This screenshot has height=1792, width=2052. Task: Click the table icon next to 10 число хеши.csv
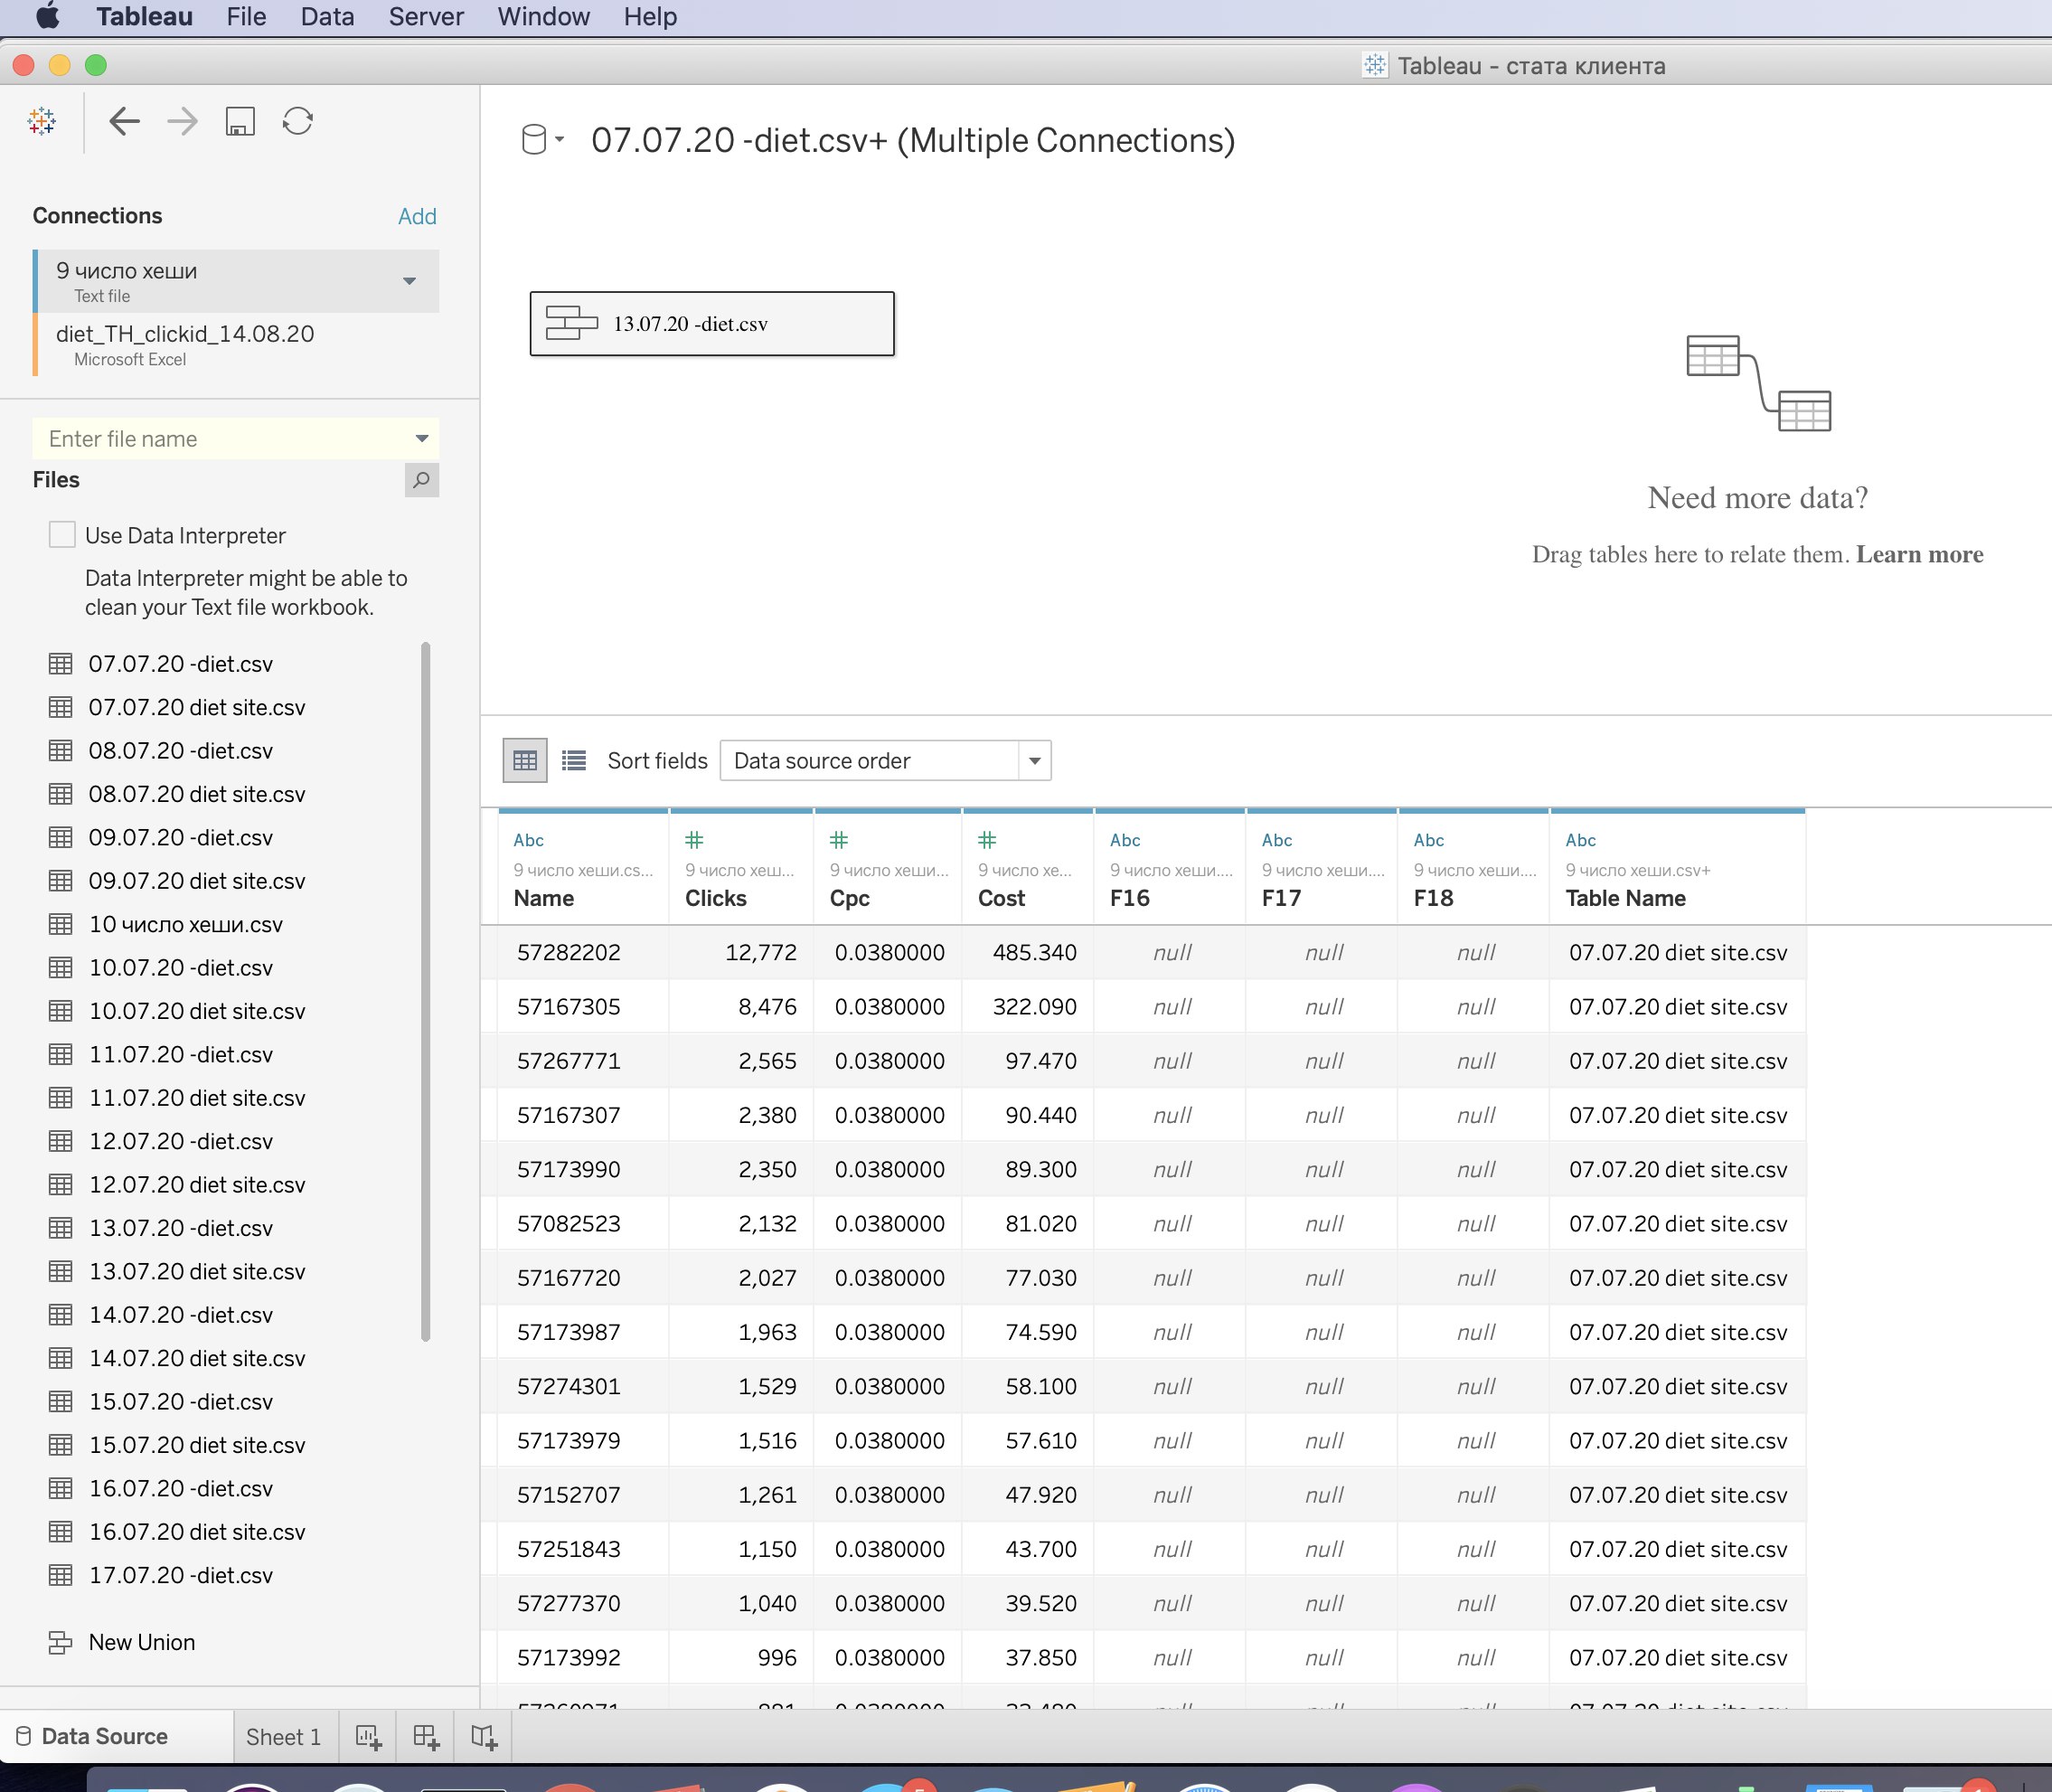point(61,924)
